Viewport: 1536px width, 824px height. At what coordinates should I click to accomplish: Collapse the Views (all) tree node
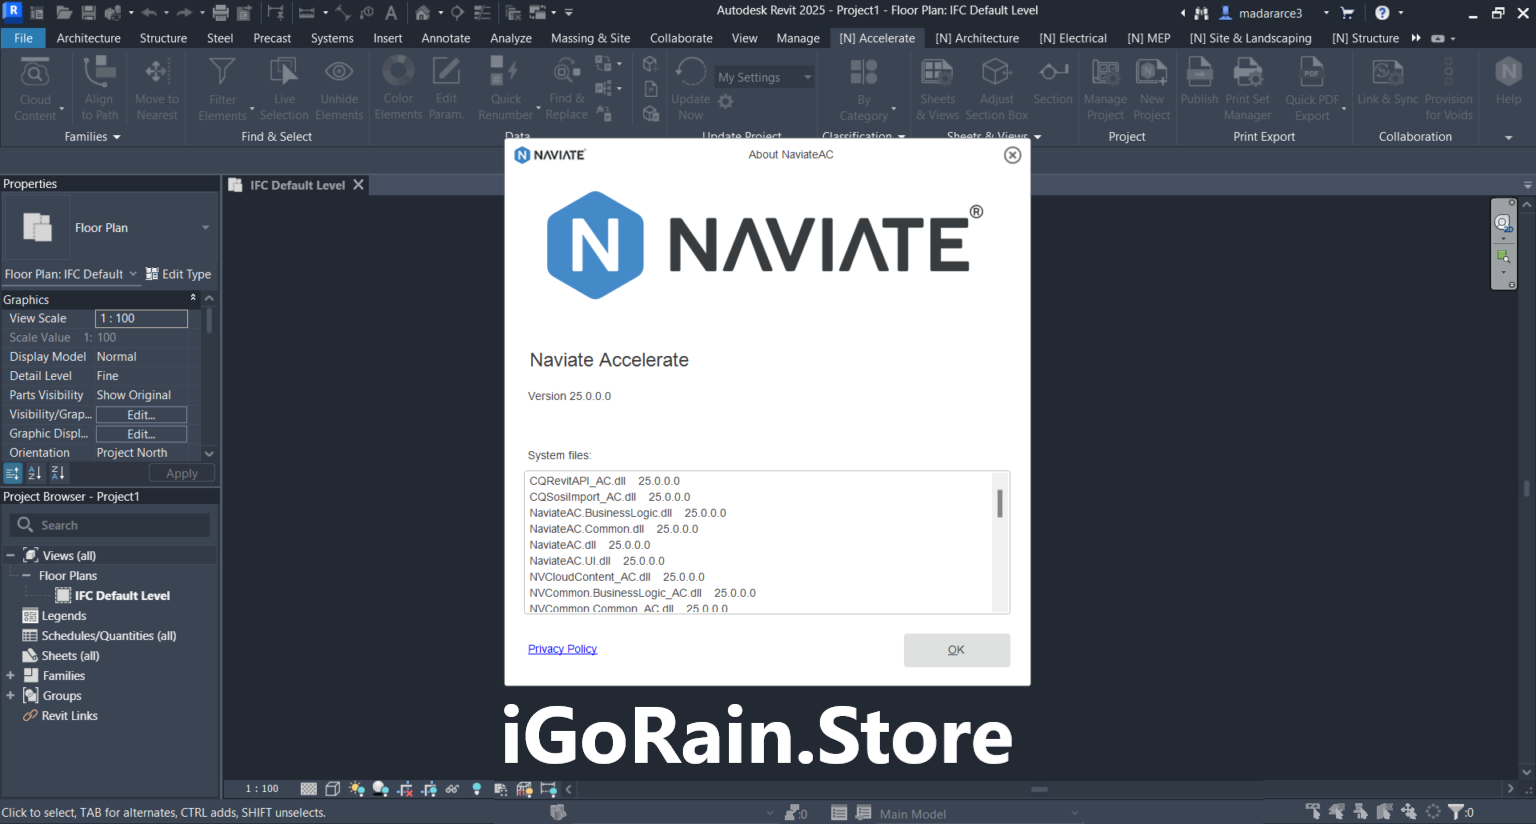click(x=10, y=556)
